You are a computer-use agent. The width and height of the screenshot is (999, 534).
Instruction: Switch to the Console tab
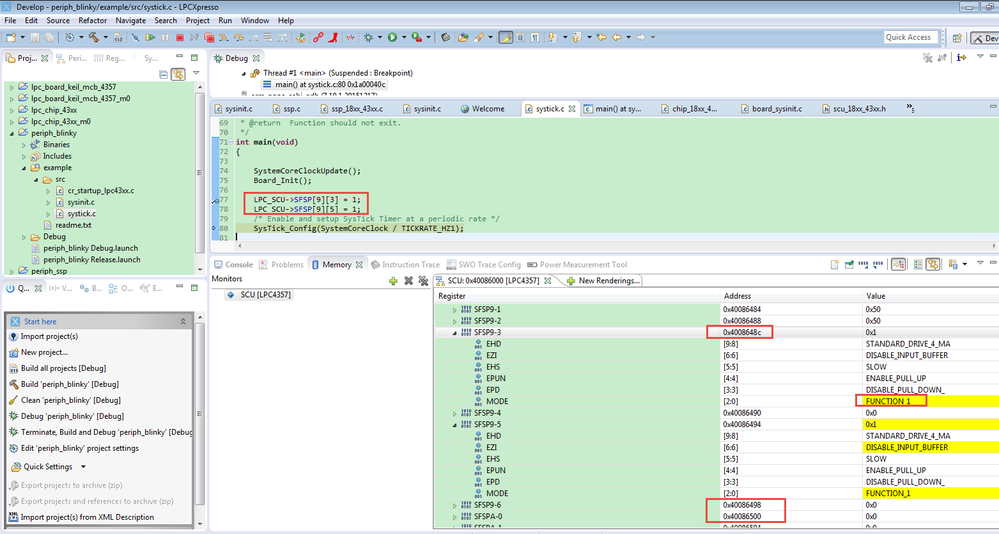[x=234, y=264]
